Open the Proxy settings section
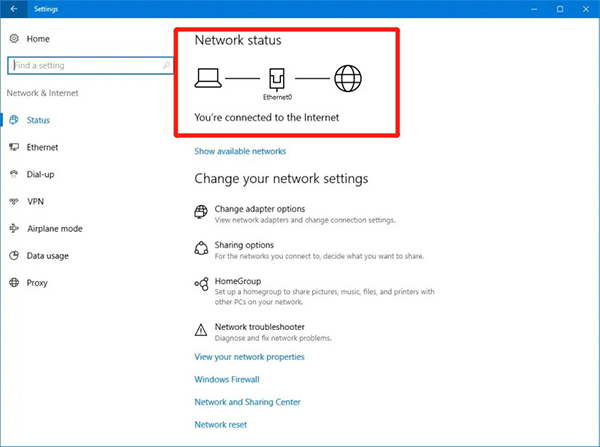Image resolution: width=600 pixels, height=447 pixels. tap(37, 283)
